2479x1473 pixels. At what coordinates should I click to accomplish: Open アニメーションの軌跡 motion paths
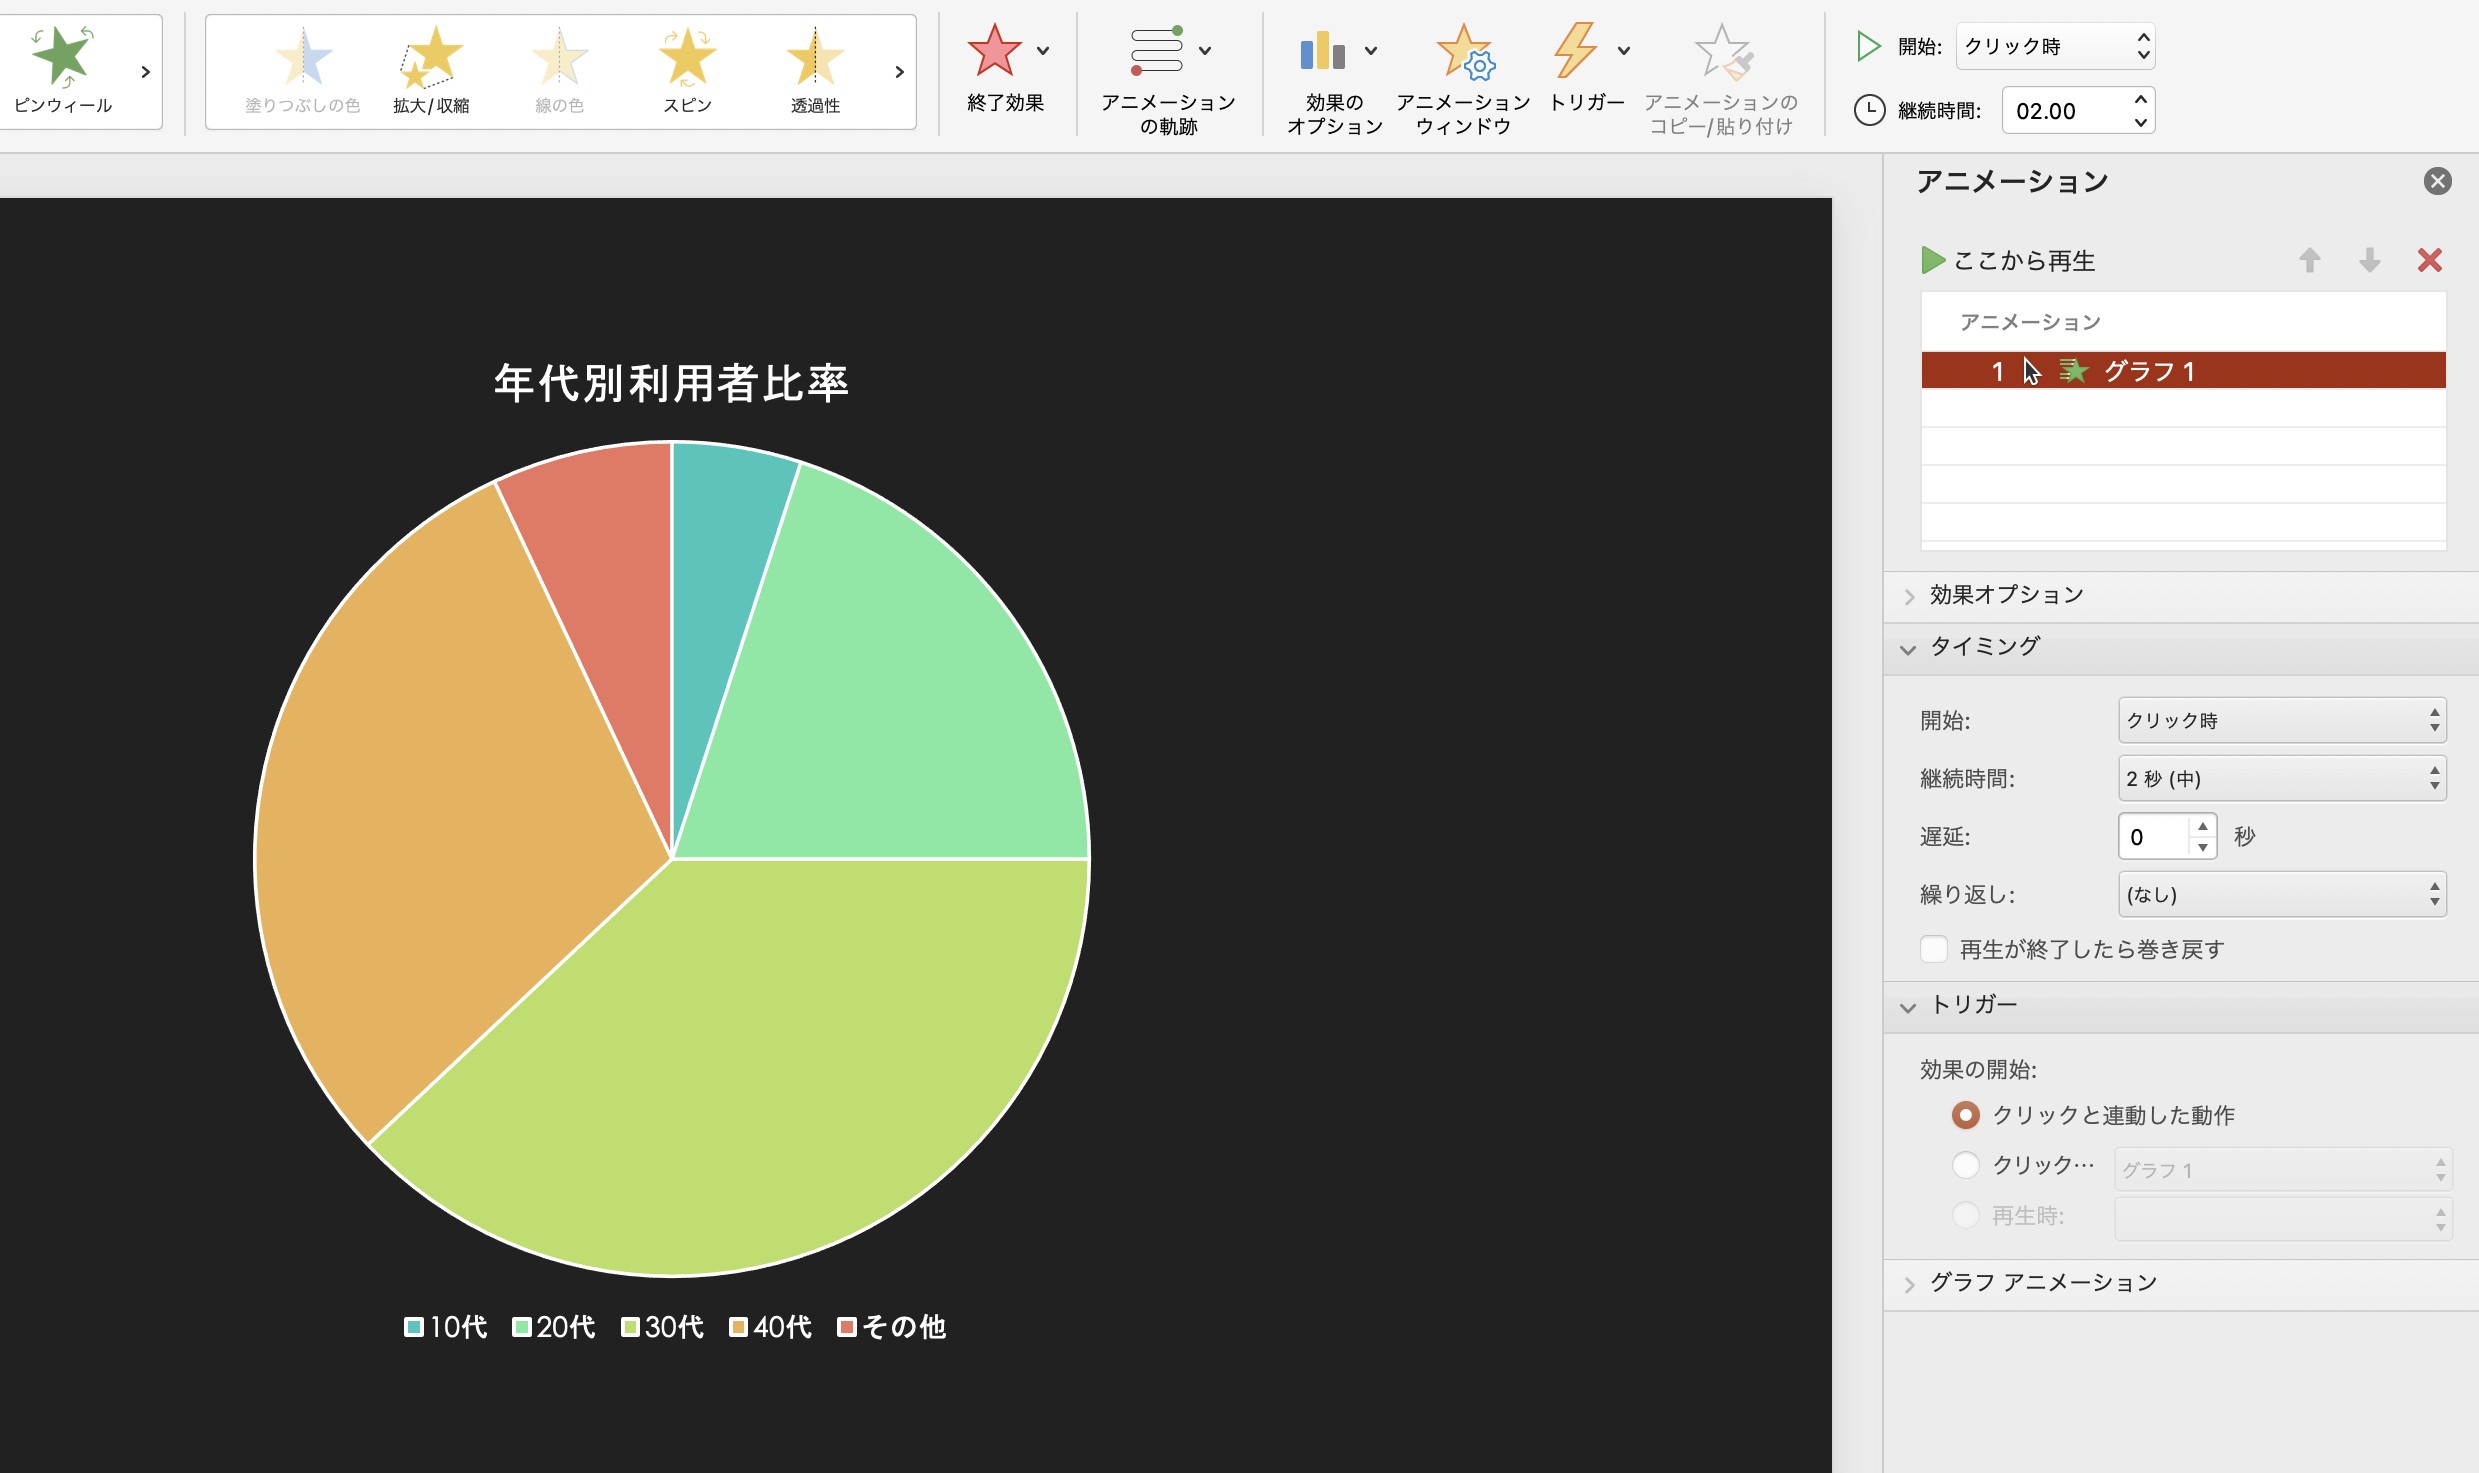pyautogui.click(x=1168, y=80)
